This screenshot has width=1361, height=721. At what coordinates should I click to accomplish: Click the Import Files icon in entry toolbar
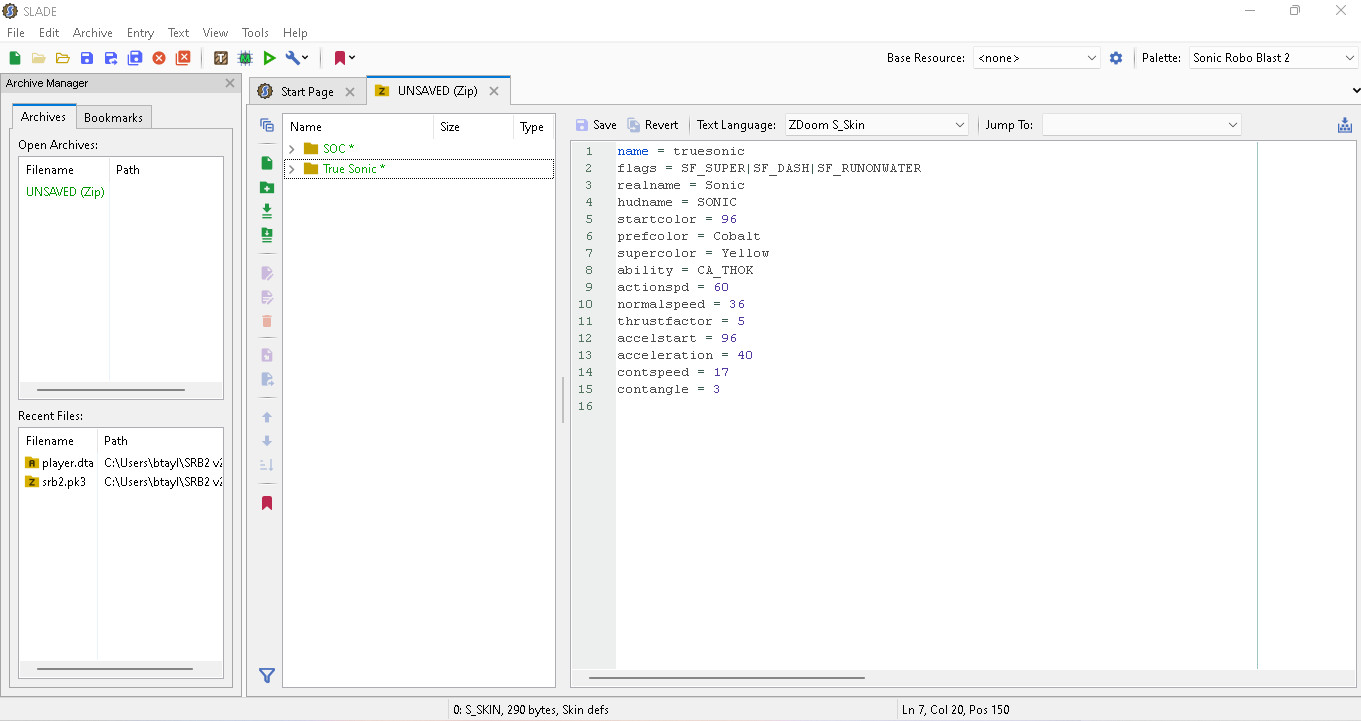(267, 211)
